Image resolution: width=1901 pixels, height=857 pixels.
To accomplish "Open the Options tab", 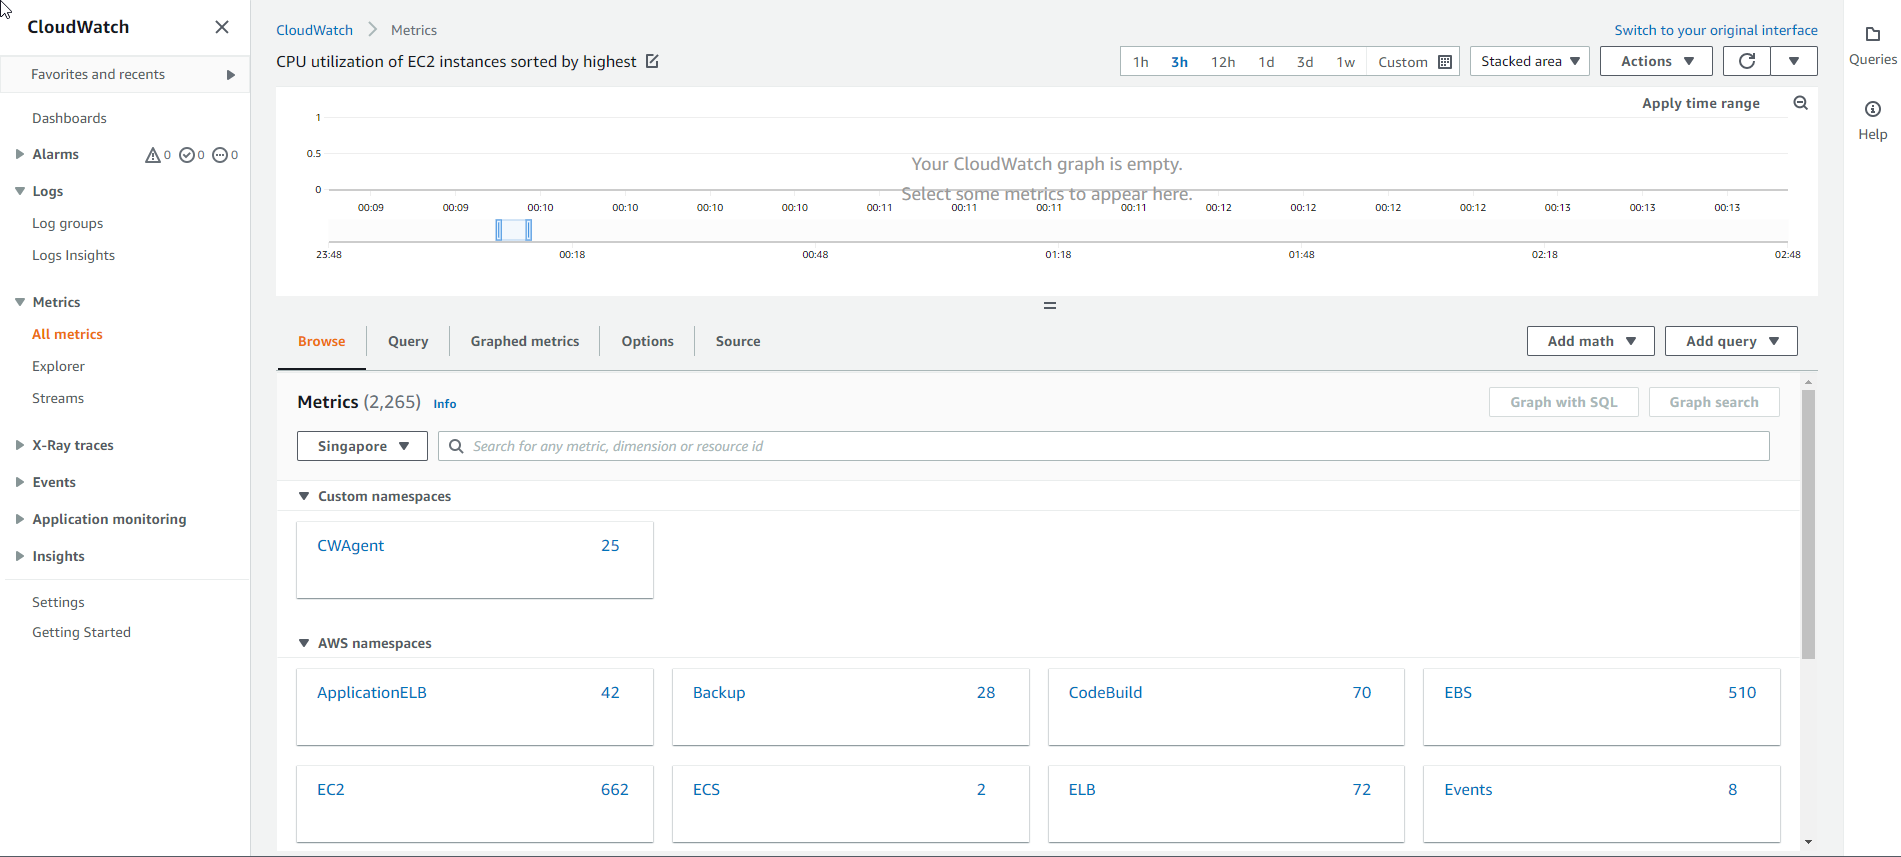I will click(x=648, y=341).
